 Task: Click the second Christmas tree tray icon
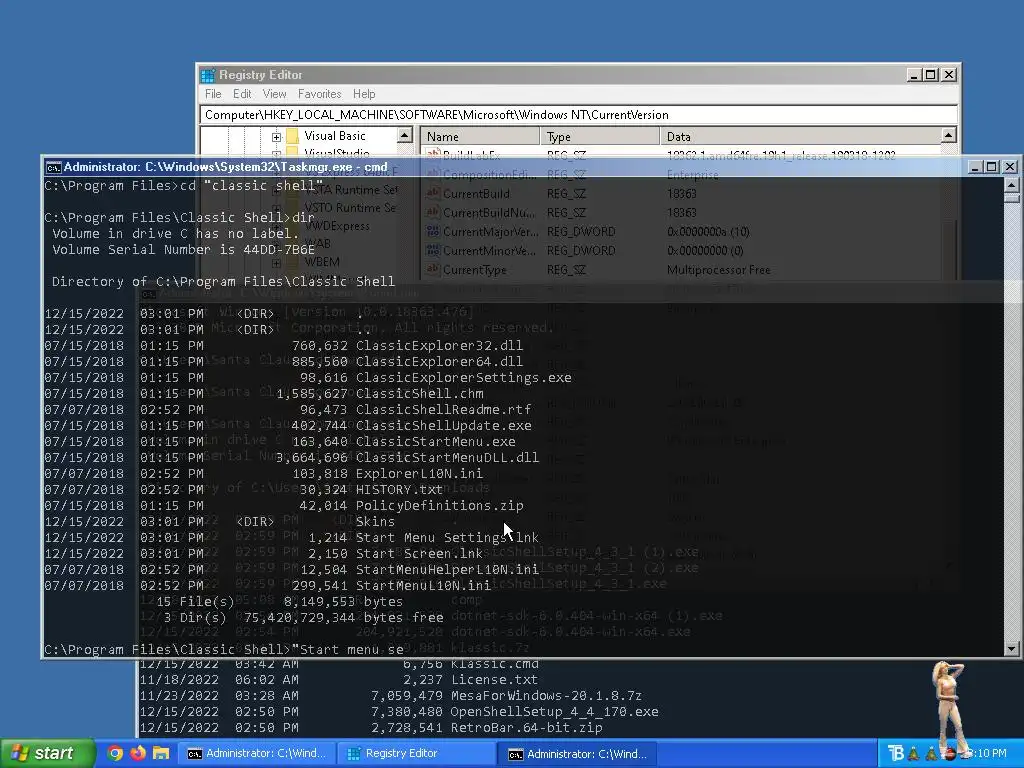coord(931,754)
